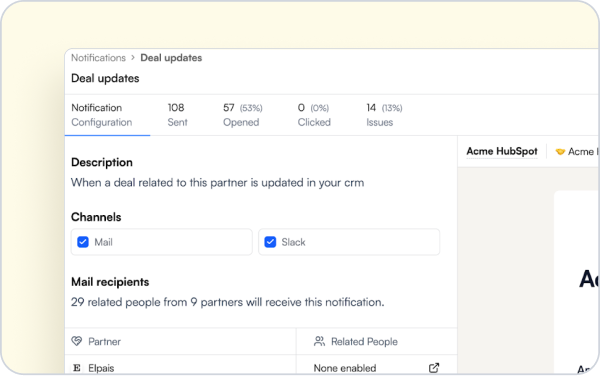Open the Notification Configuration tab
Screen dimensions: 600x376
point(101,115)
